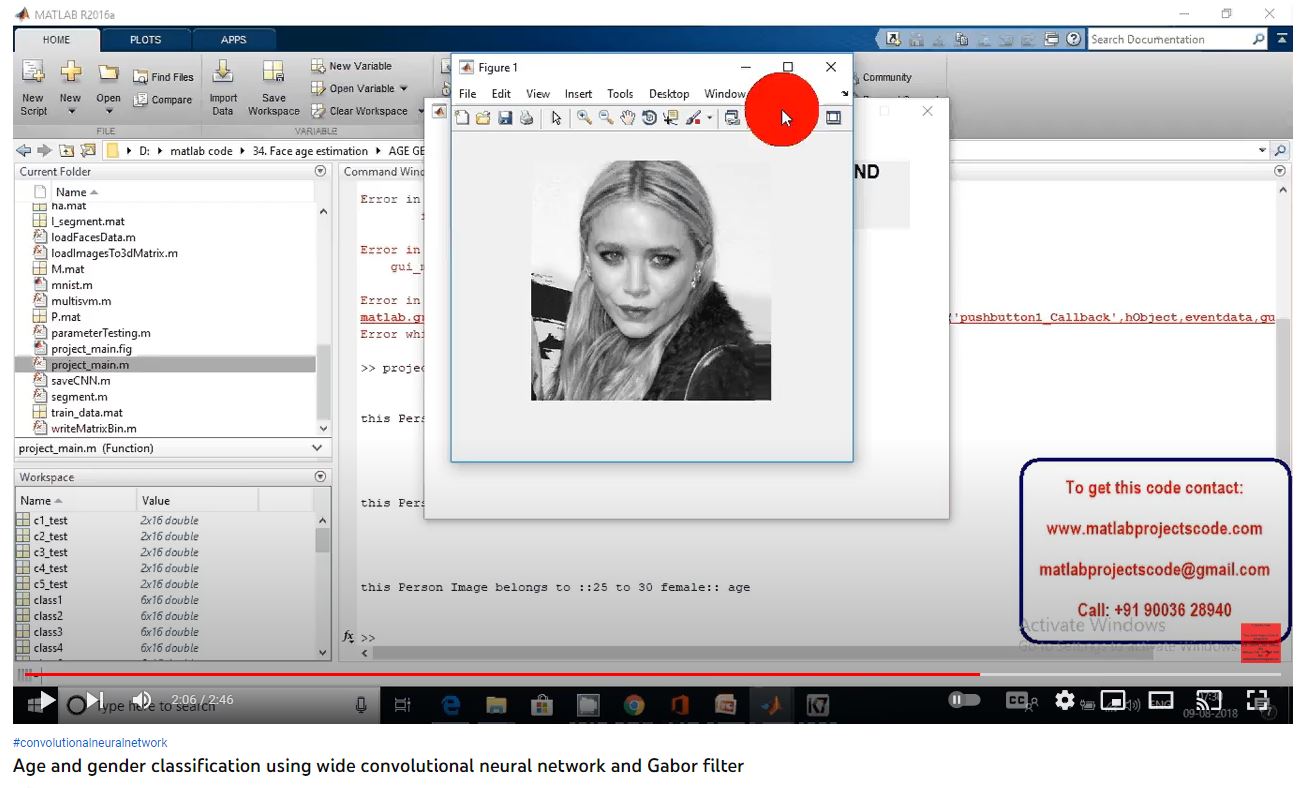The height and width of the screenshot is (788, 1303).
Task: Select the Pan hand tool in Figure 1
Action: (627, 118)
